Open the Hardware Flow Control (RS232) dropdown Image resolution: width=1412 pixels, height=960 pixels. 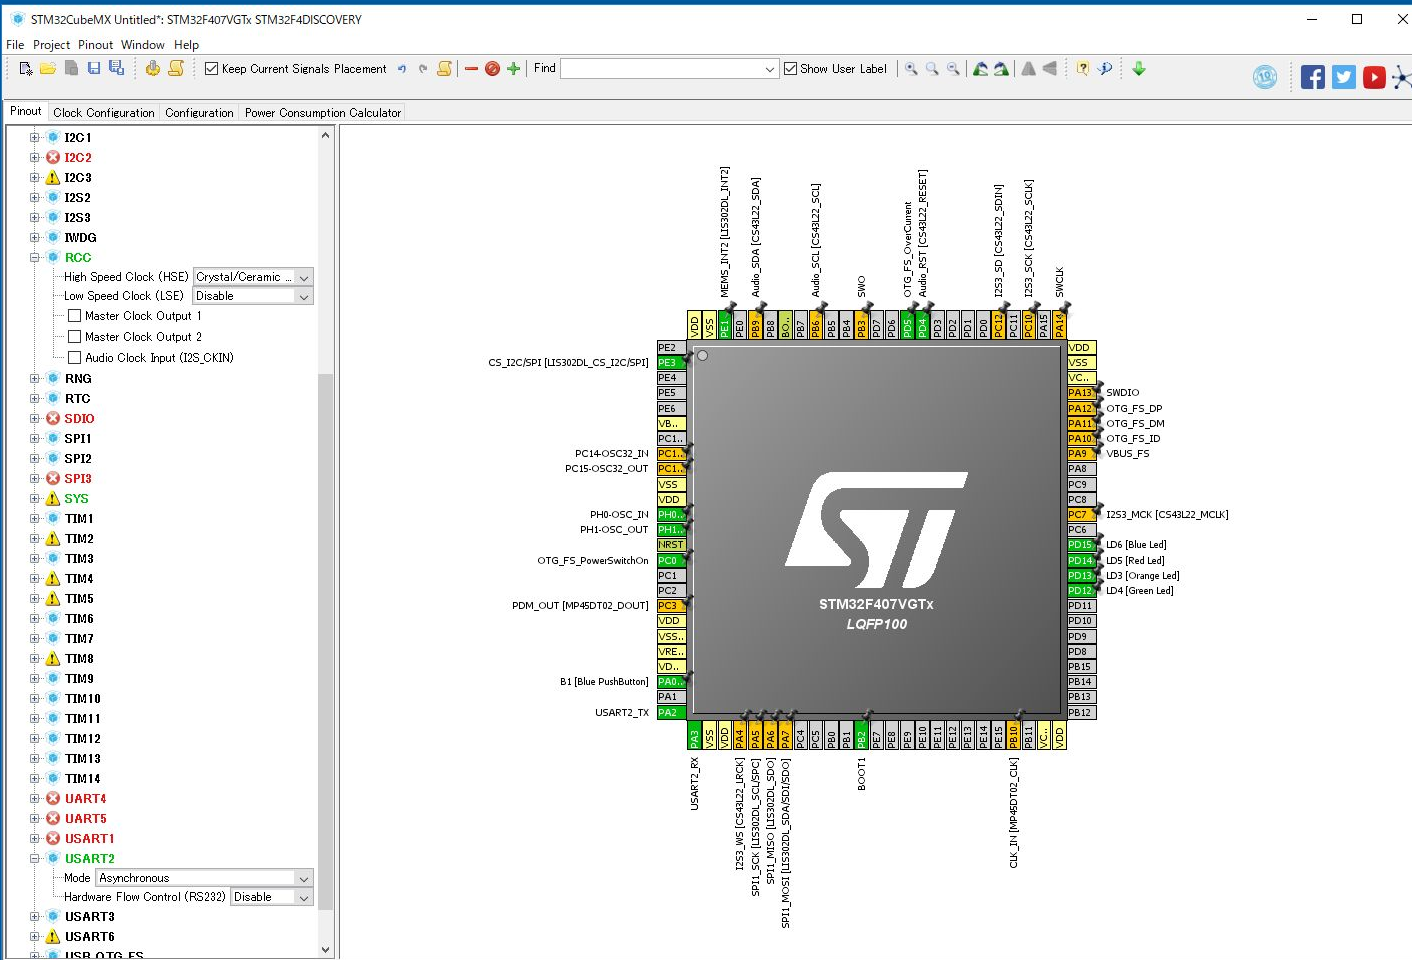click(x=303, y=897)
